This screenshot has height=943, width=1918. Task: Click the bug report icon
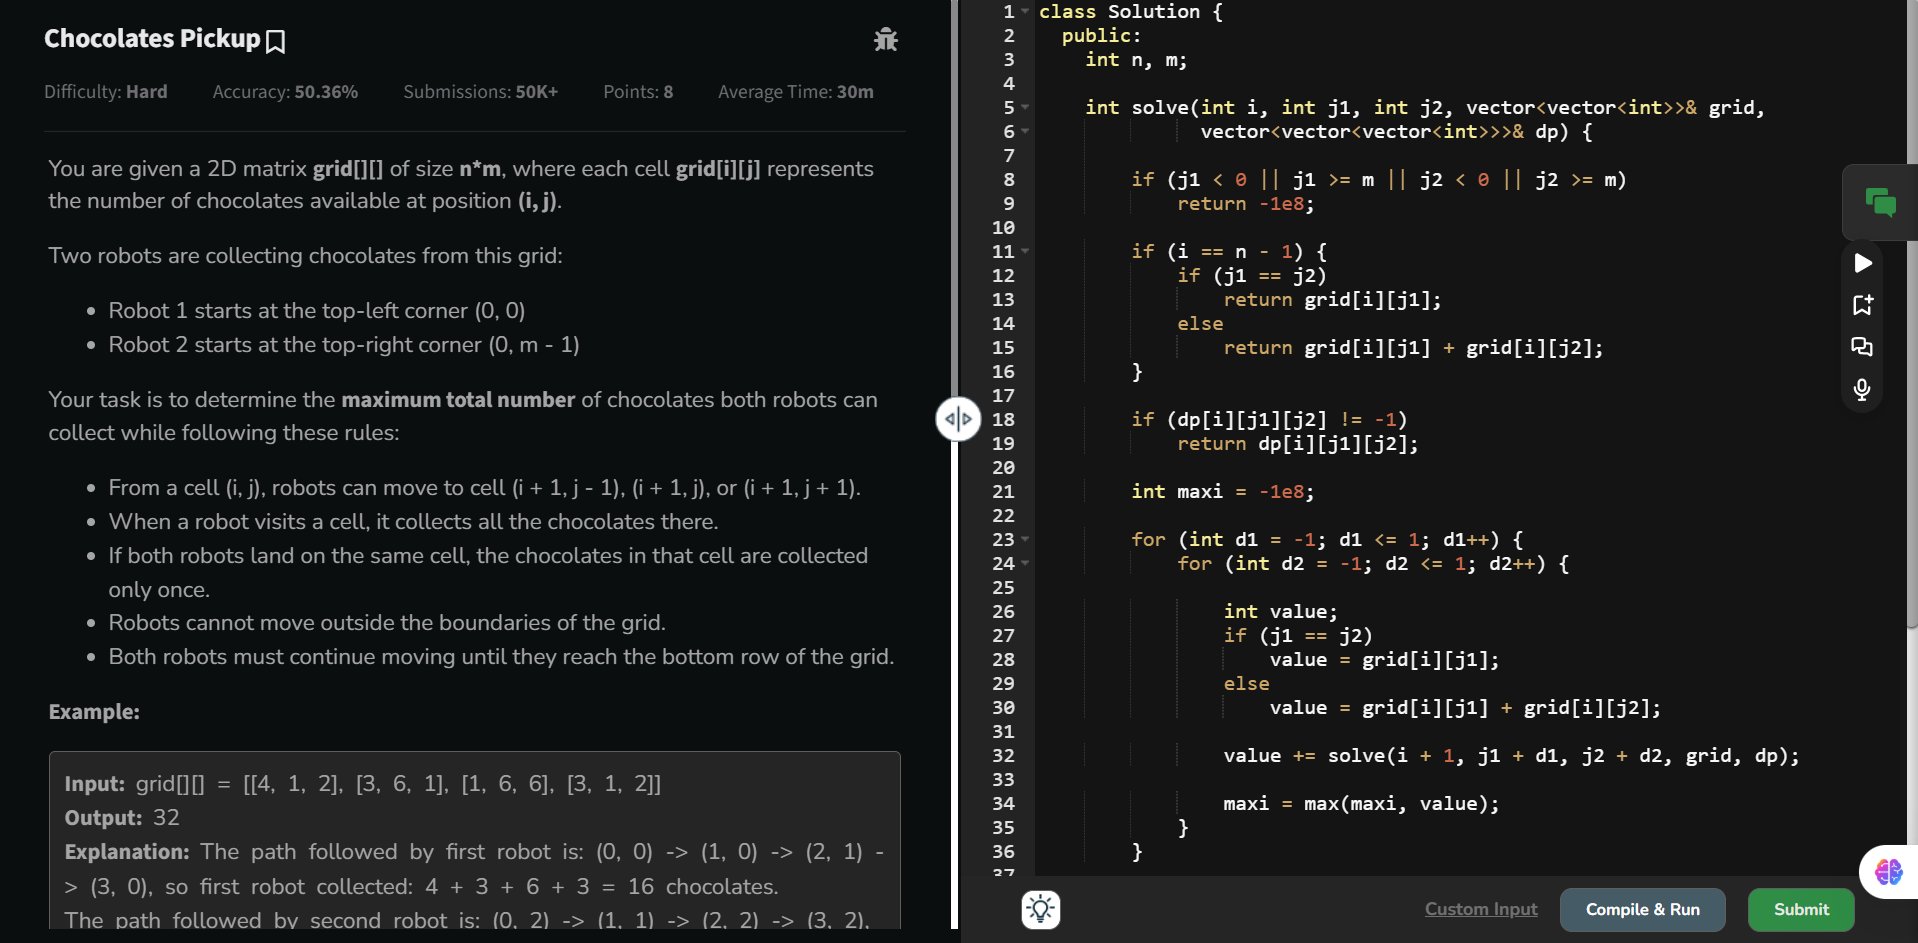(885, 40)
